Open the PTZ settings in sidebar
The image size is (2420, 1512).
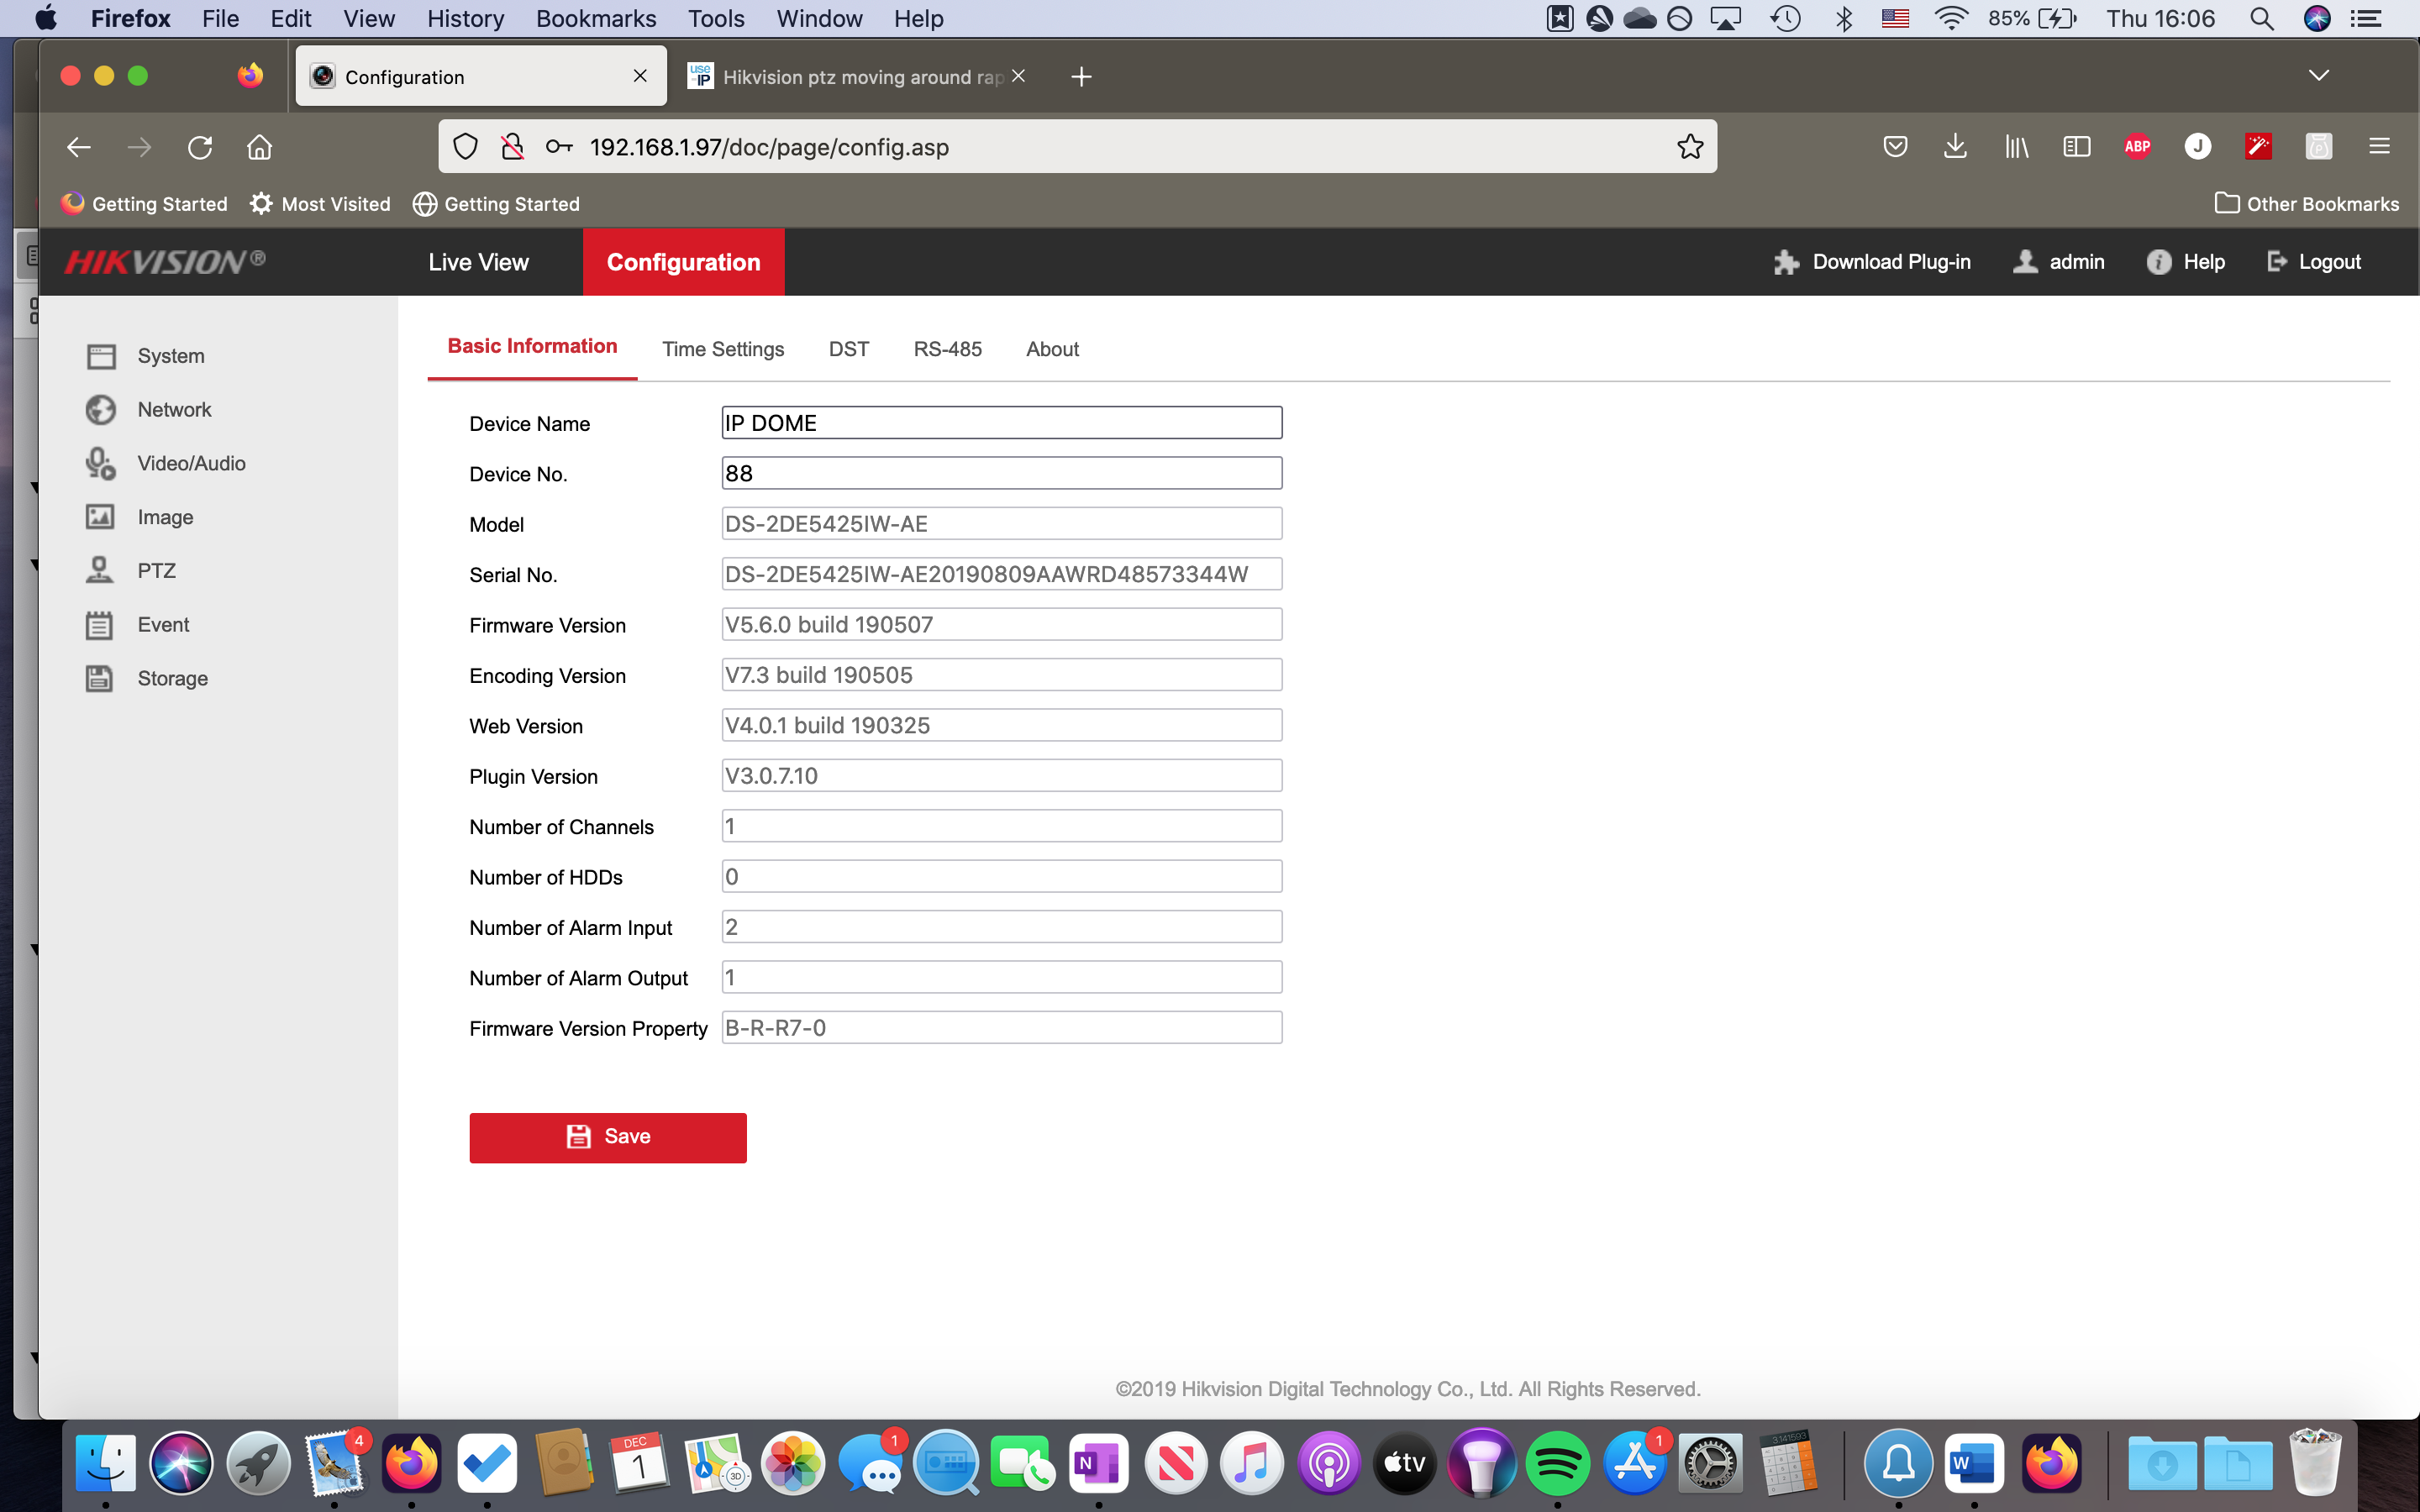pyautogui.click(x=155, y=571)
